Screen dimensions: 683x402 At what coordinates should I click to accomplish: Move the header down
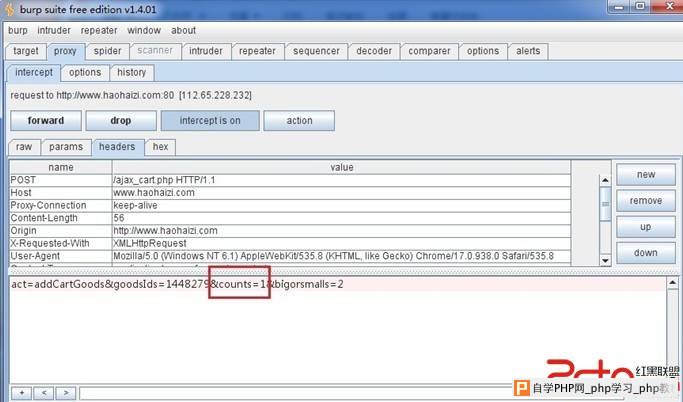click(646, 253)
